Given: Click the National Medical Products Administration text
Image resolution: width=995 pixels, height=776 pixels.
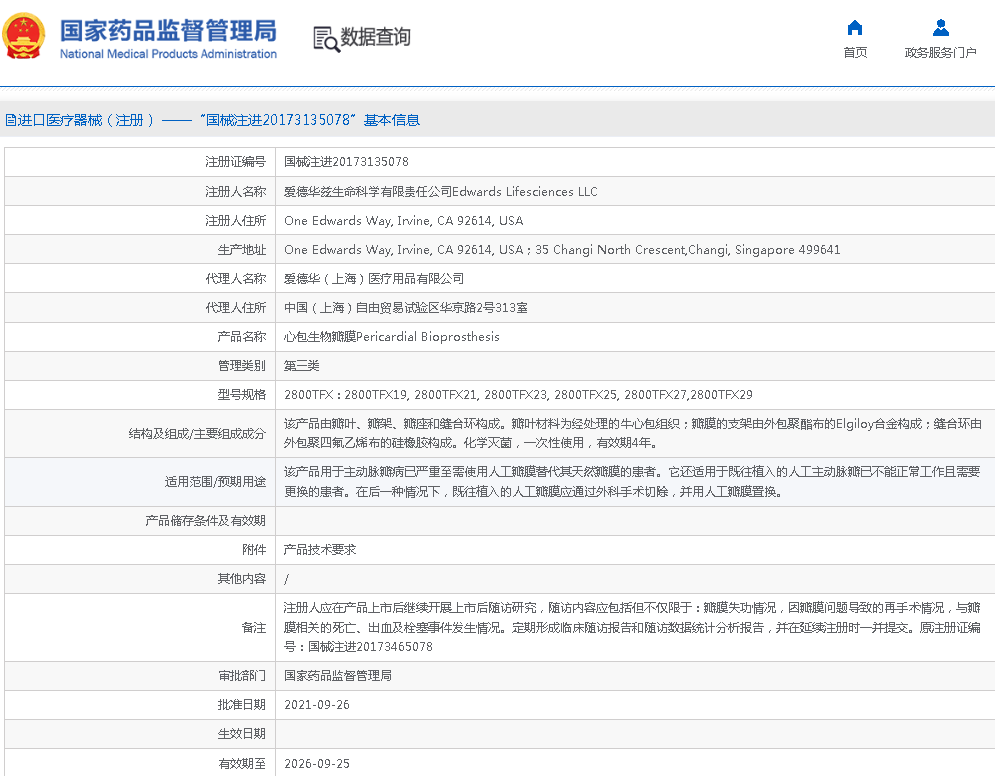Looking at the screenshot, I should click(168, 54).
